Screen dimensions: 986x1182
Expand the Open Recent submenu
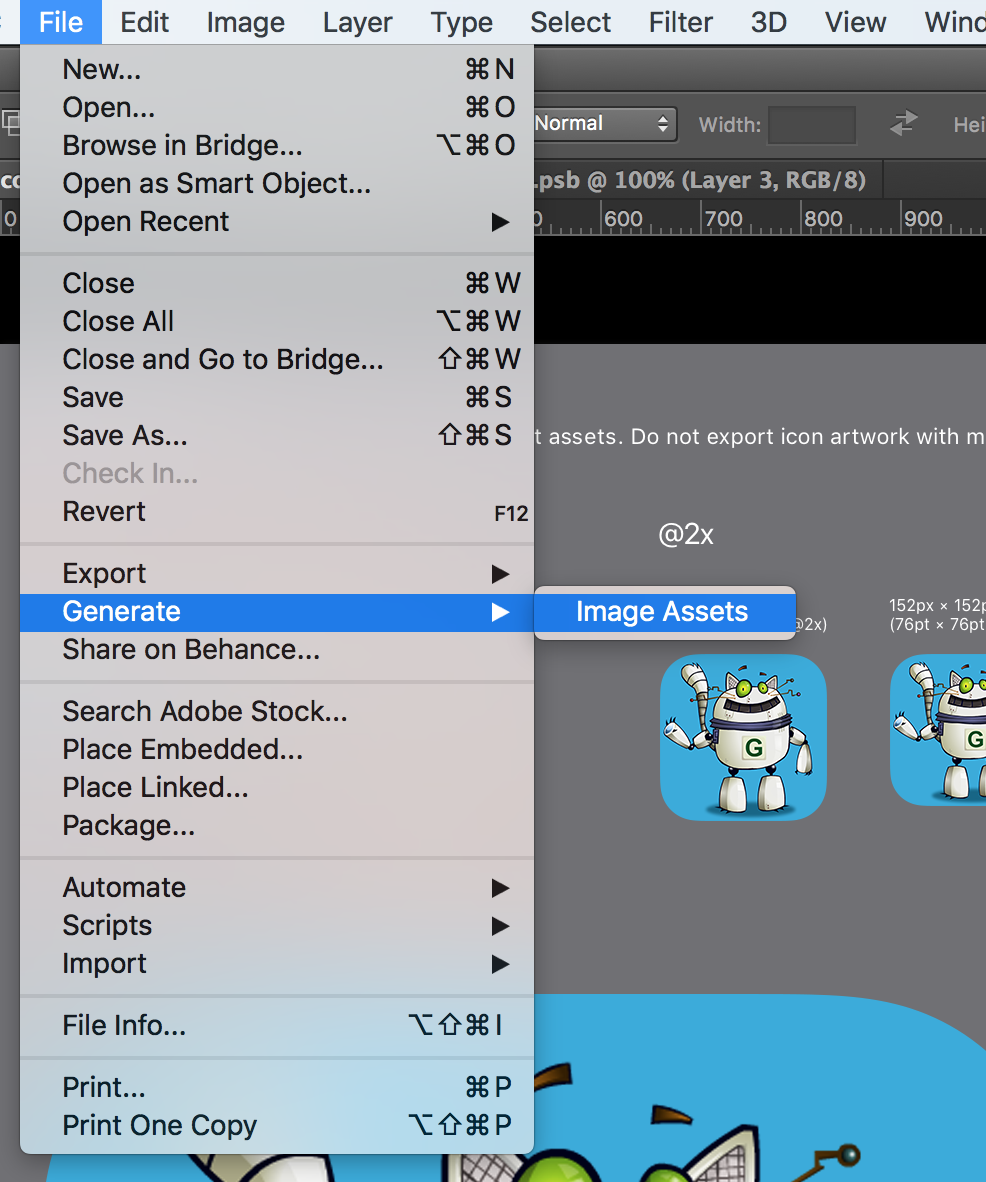click(x=277, y=222)
